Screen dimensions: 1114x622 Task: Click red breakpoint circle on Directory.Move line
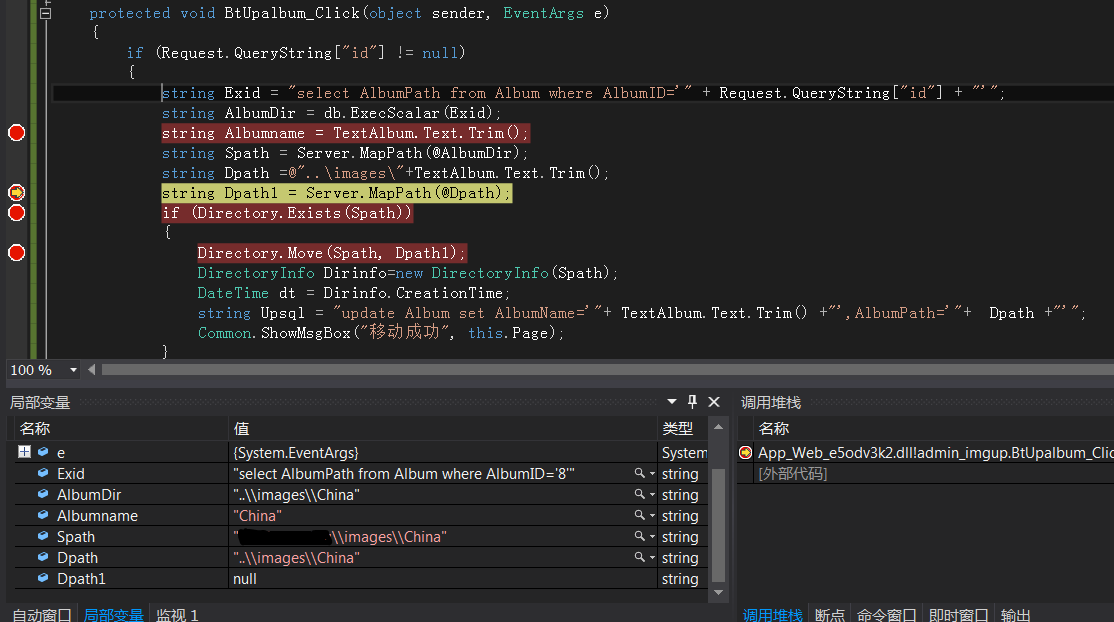point(15,252)
